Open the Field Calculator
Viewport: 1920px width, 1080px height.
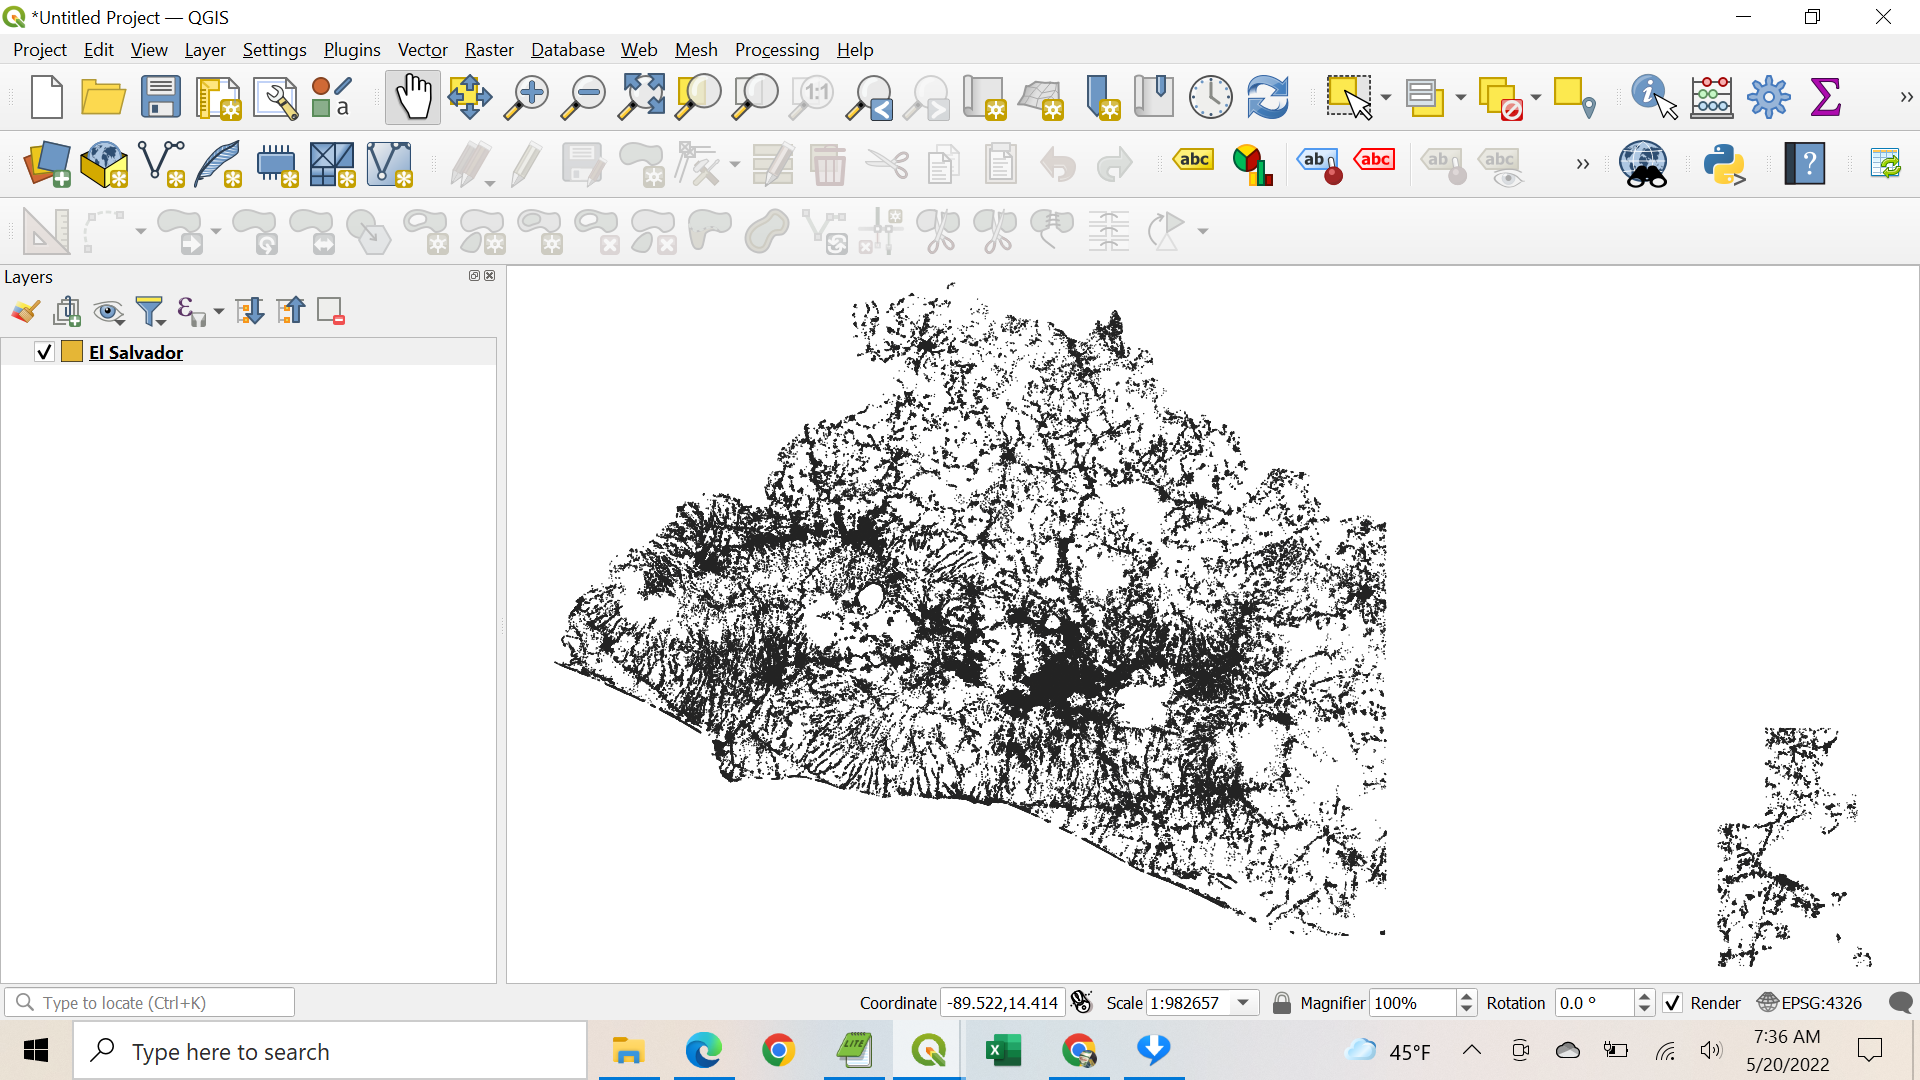coord(1711,97)
